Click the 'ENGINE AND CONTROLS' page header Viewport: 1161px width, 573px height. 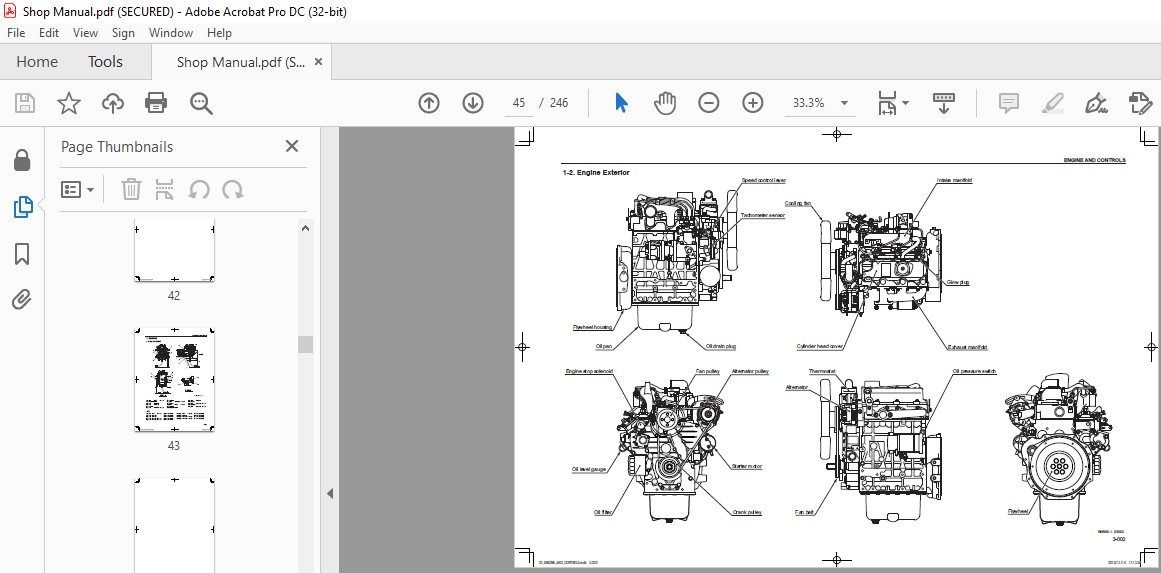1094,160
